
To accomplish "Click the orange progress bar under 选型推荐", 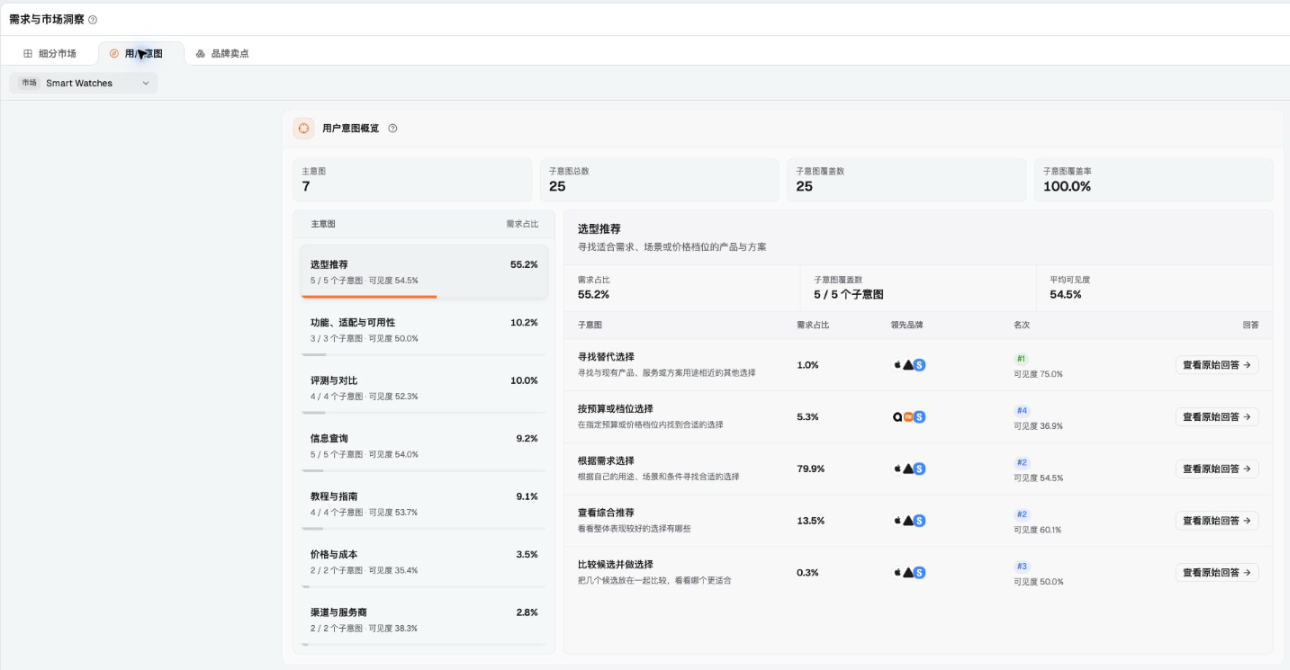I will point(369,297).
